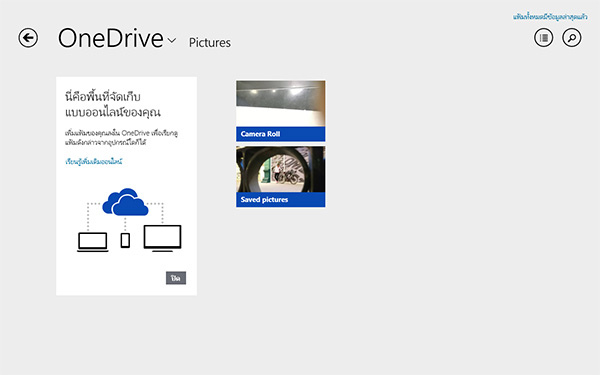Click the second line of card description
The image size is (600, 375).
pyautogui.click(x=105, y=142)
